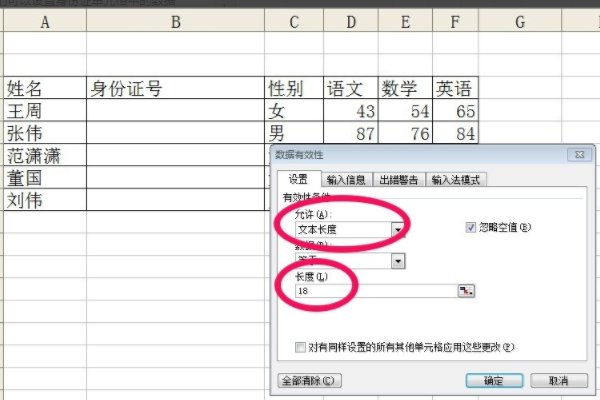Select the cell containing 范潇潇
The height and width of the screenshot is (400, 600).
click(x=45, y=155)
